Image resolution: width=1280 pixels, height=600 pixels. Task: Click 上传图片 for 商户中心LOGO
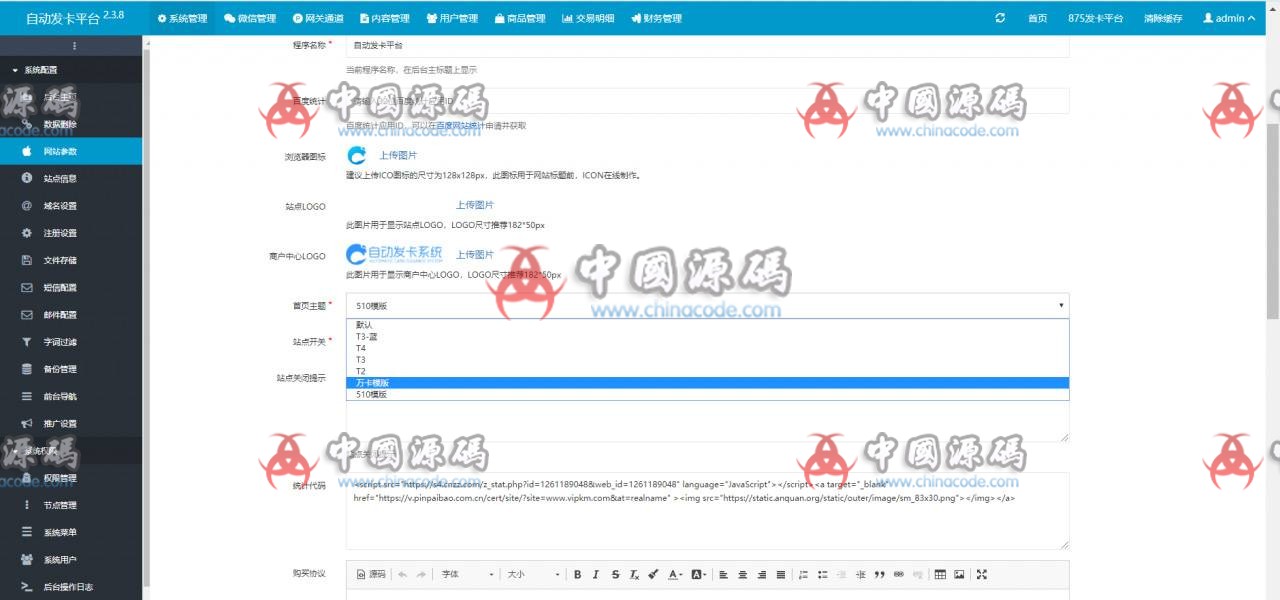coord(475,254)
